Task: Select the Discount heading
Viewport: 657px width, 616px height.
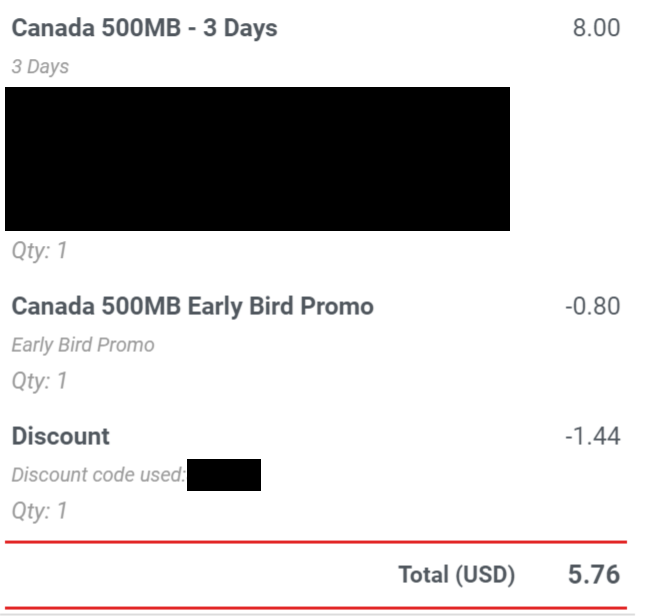Action: [x=60, y=436]
